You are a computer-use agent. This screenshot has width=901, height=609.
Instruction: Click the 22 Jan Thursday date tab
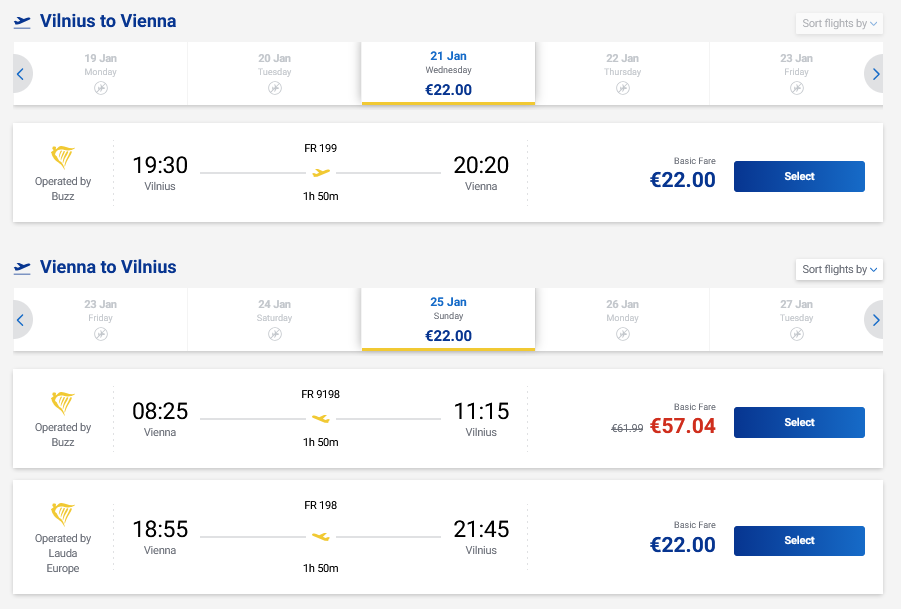point(622,73)
